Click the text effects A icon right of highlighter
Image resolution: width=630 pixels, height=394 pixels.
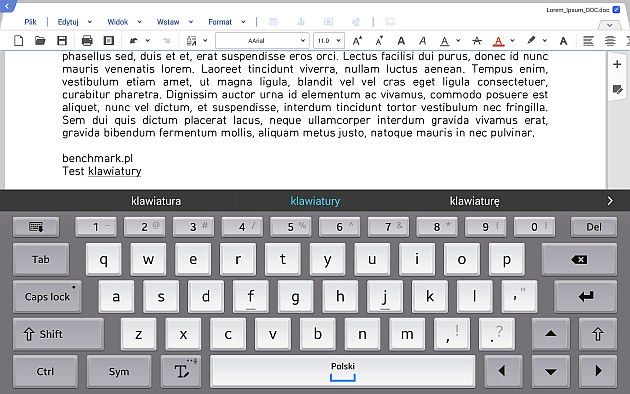563,41
